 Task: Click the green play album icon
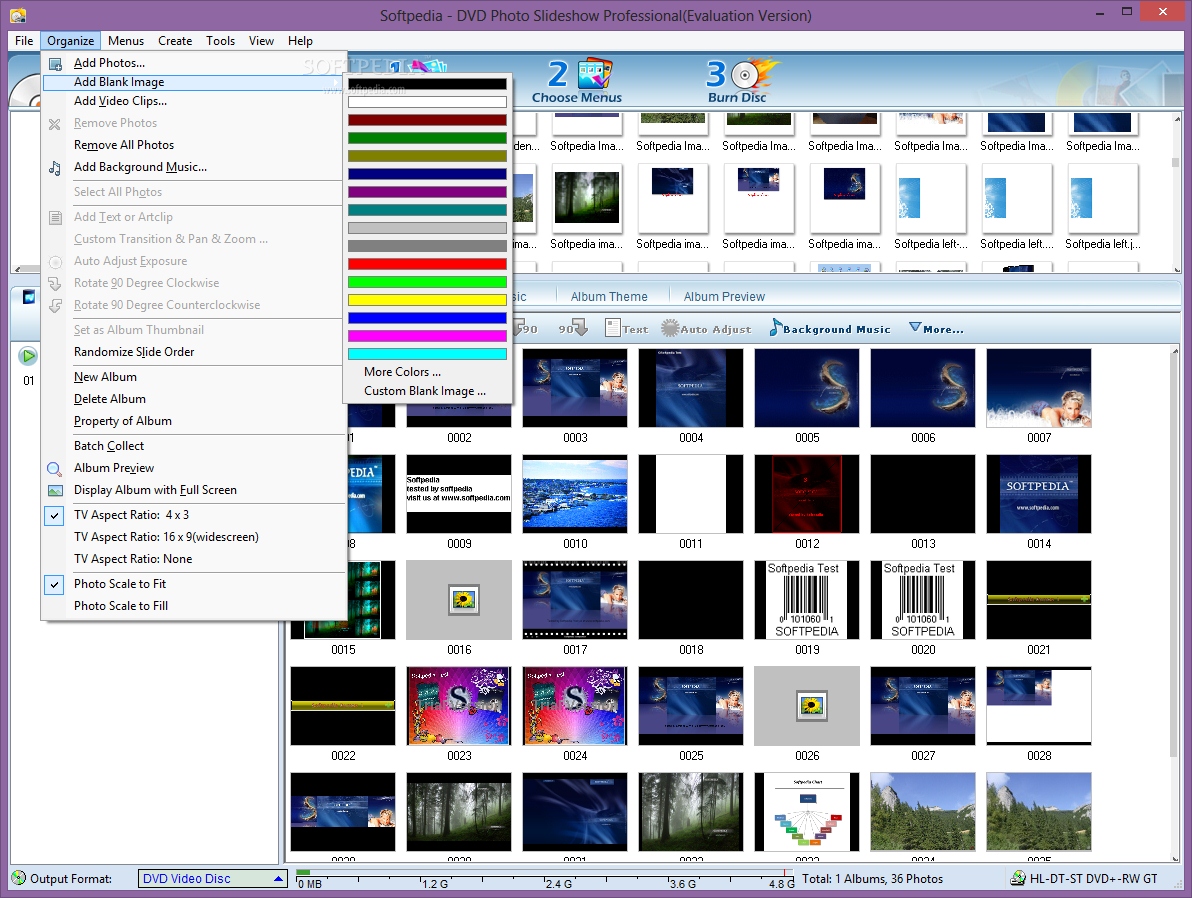(x=27, y=355)
